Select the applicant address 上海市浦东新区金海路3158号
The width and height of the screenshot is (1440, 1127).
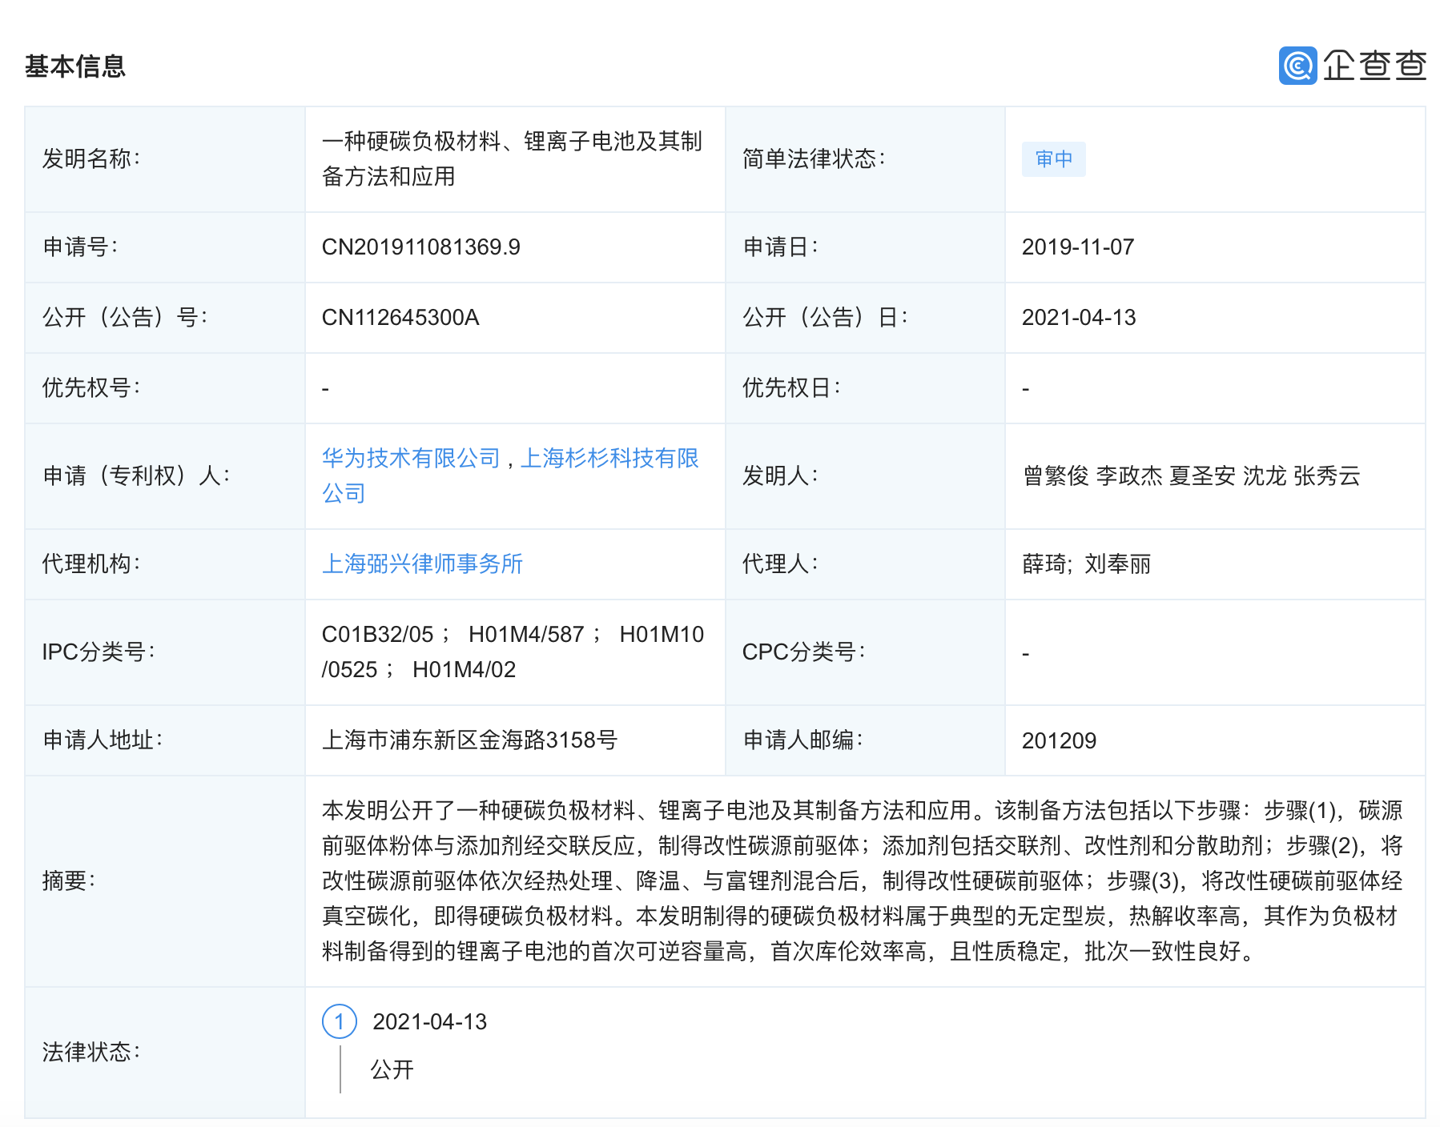click(469, 740)
